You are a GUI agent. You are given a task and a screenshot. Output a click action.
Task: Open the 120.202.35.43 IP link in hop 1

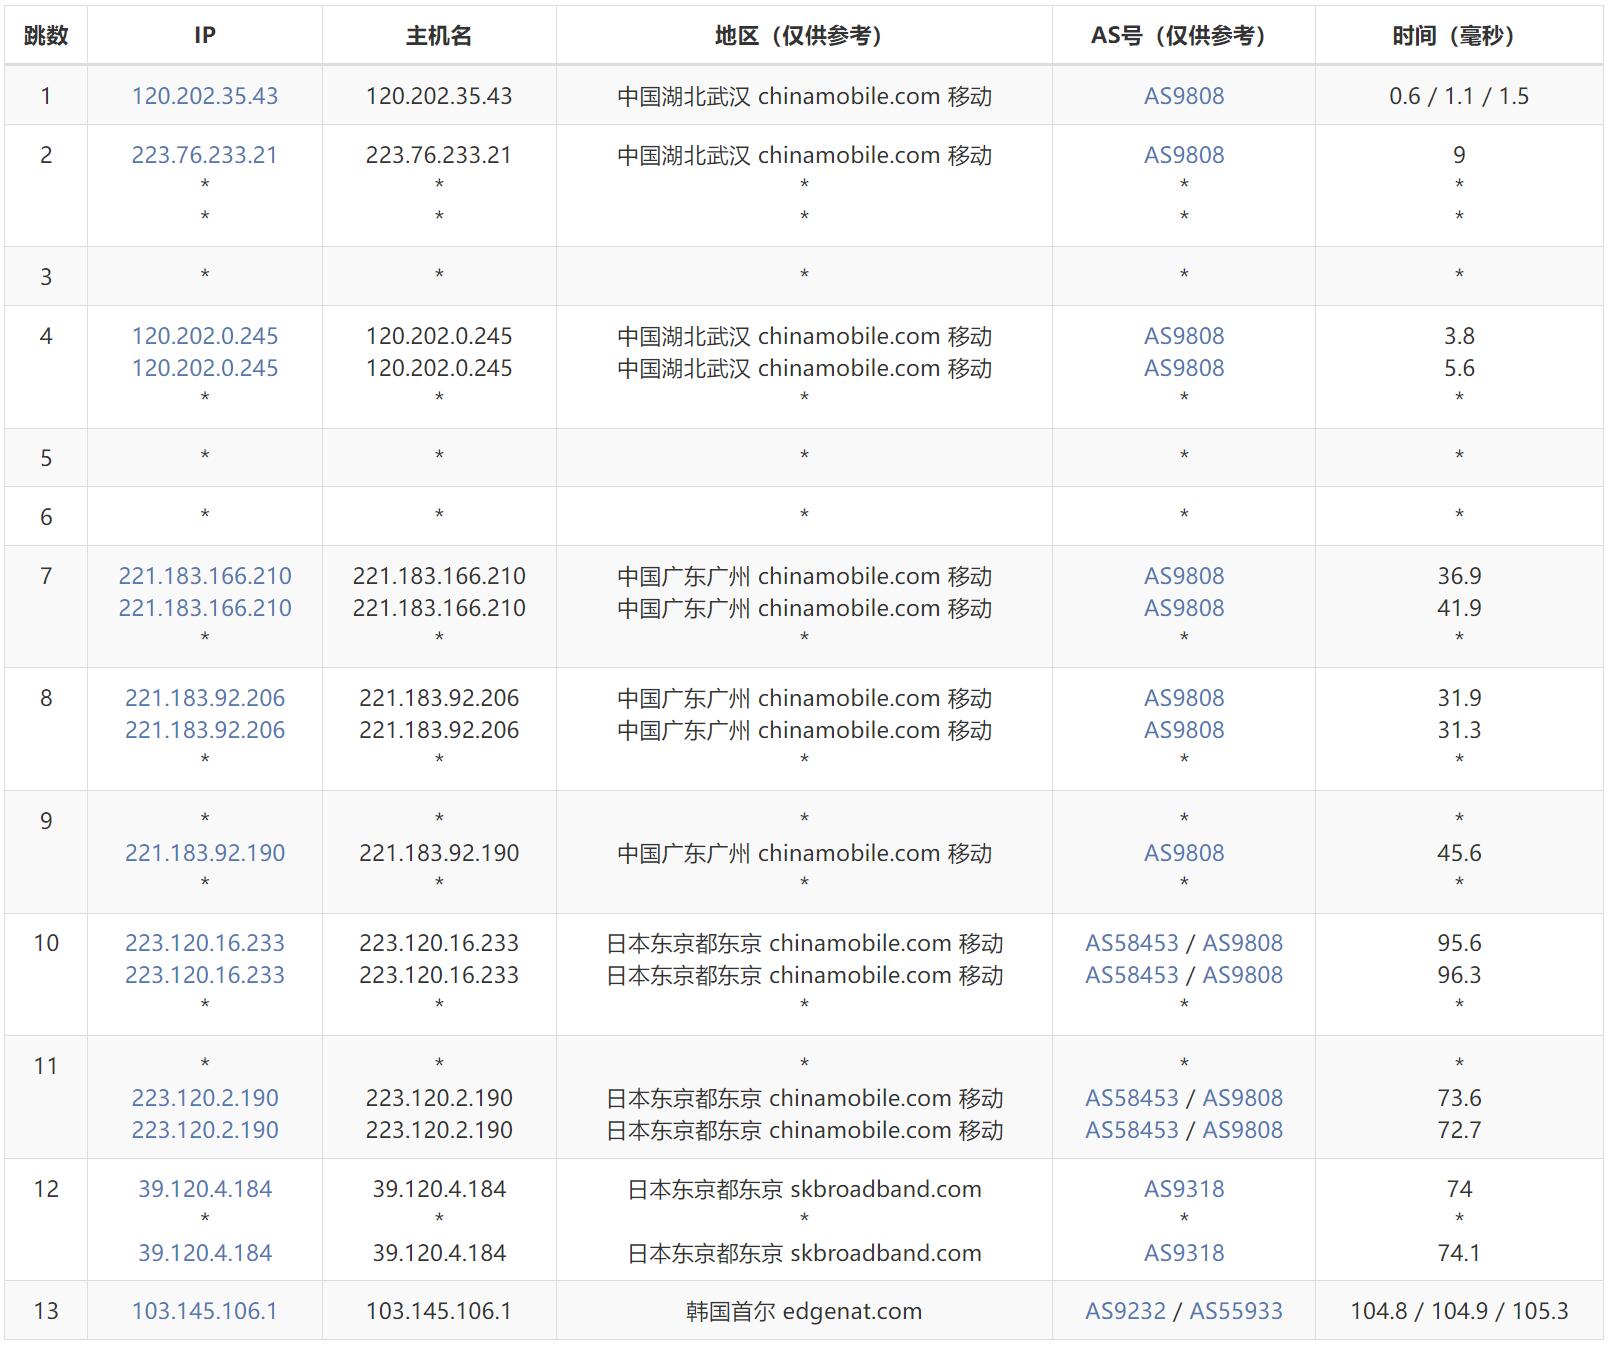205,96
